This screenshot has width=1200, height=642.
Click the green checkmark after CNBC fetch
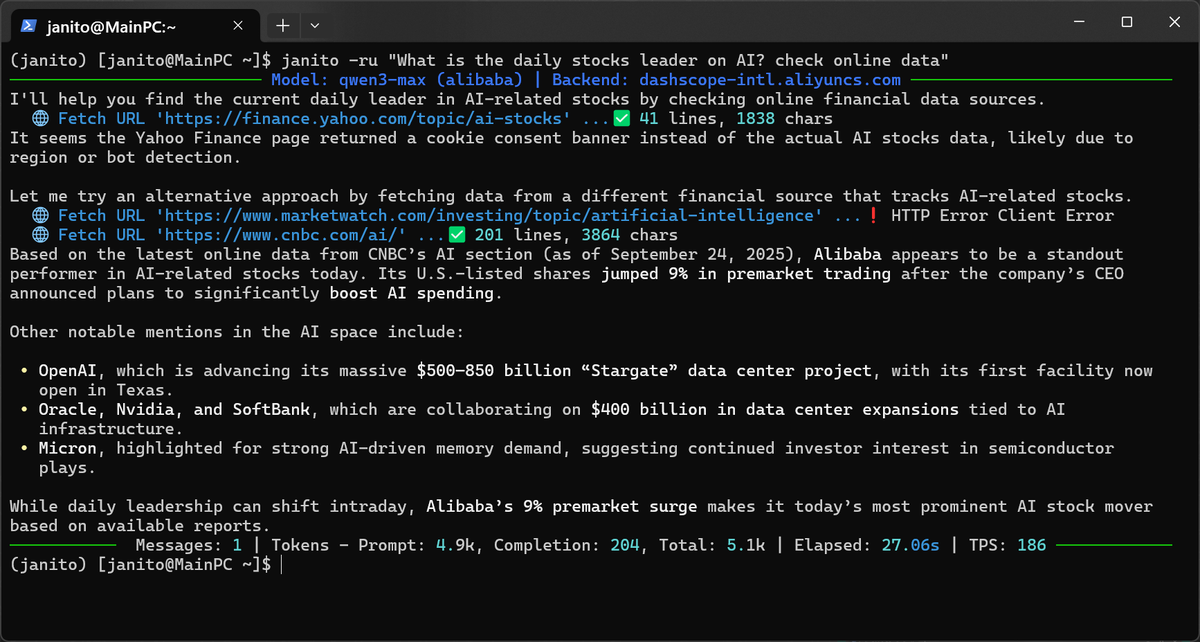pyautogui.click(x=457, y=235)
